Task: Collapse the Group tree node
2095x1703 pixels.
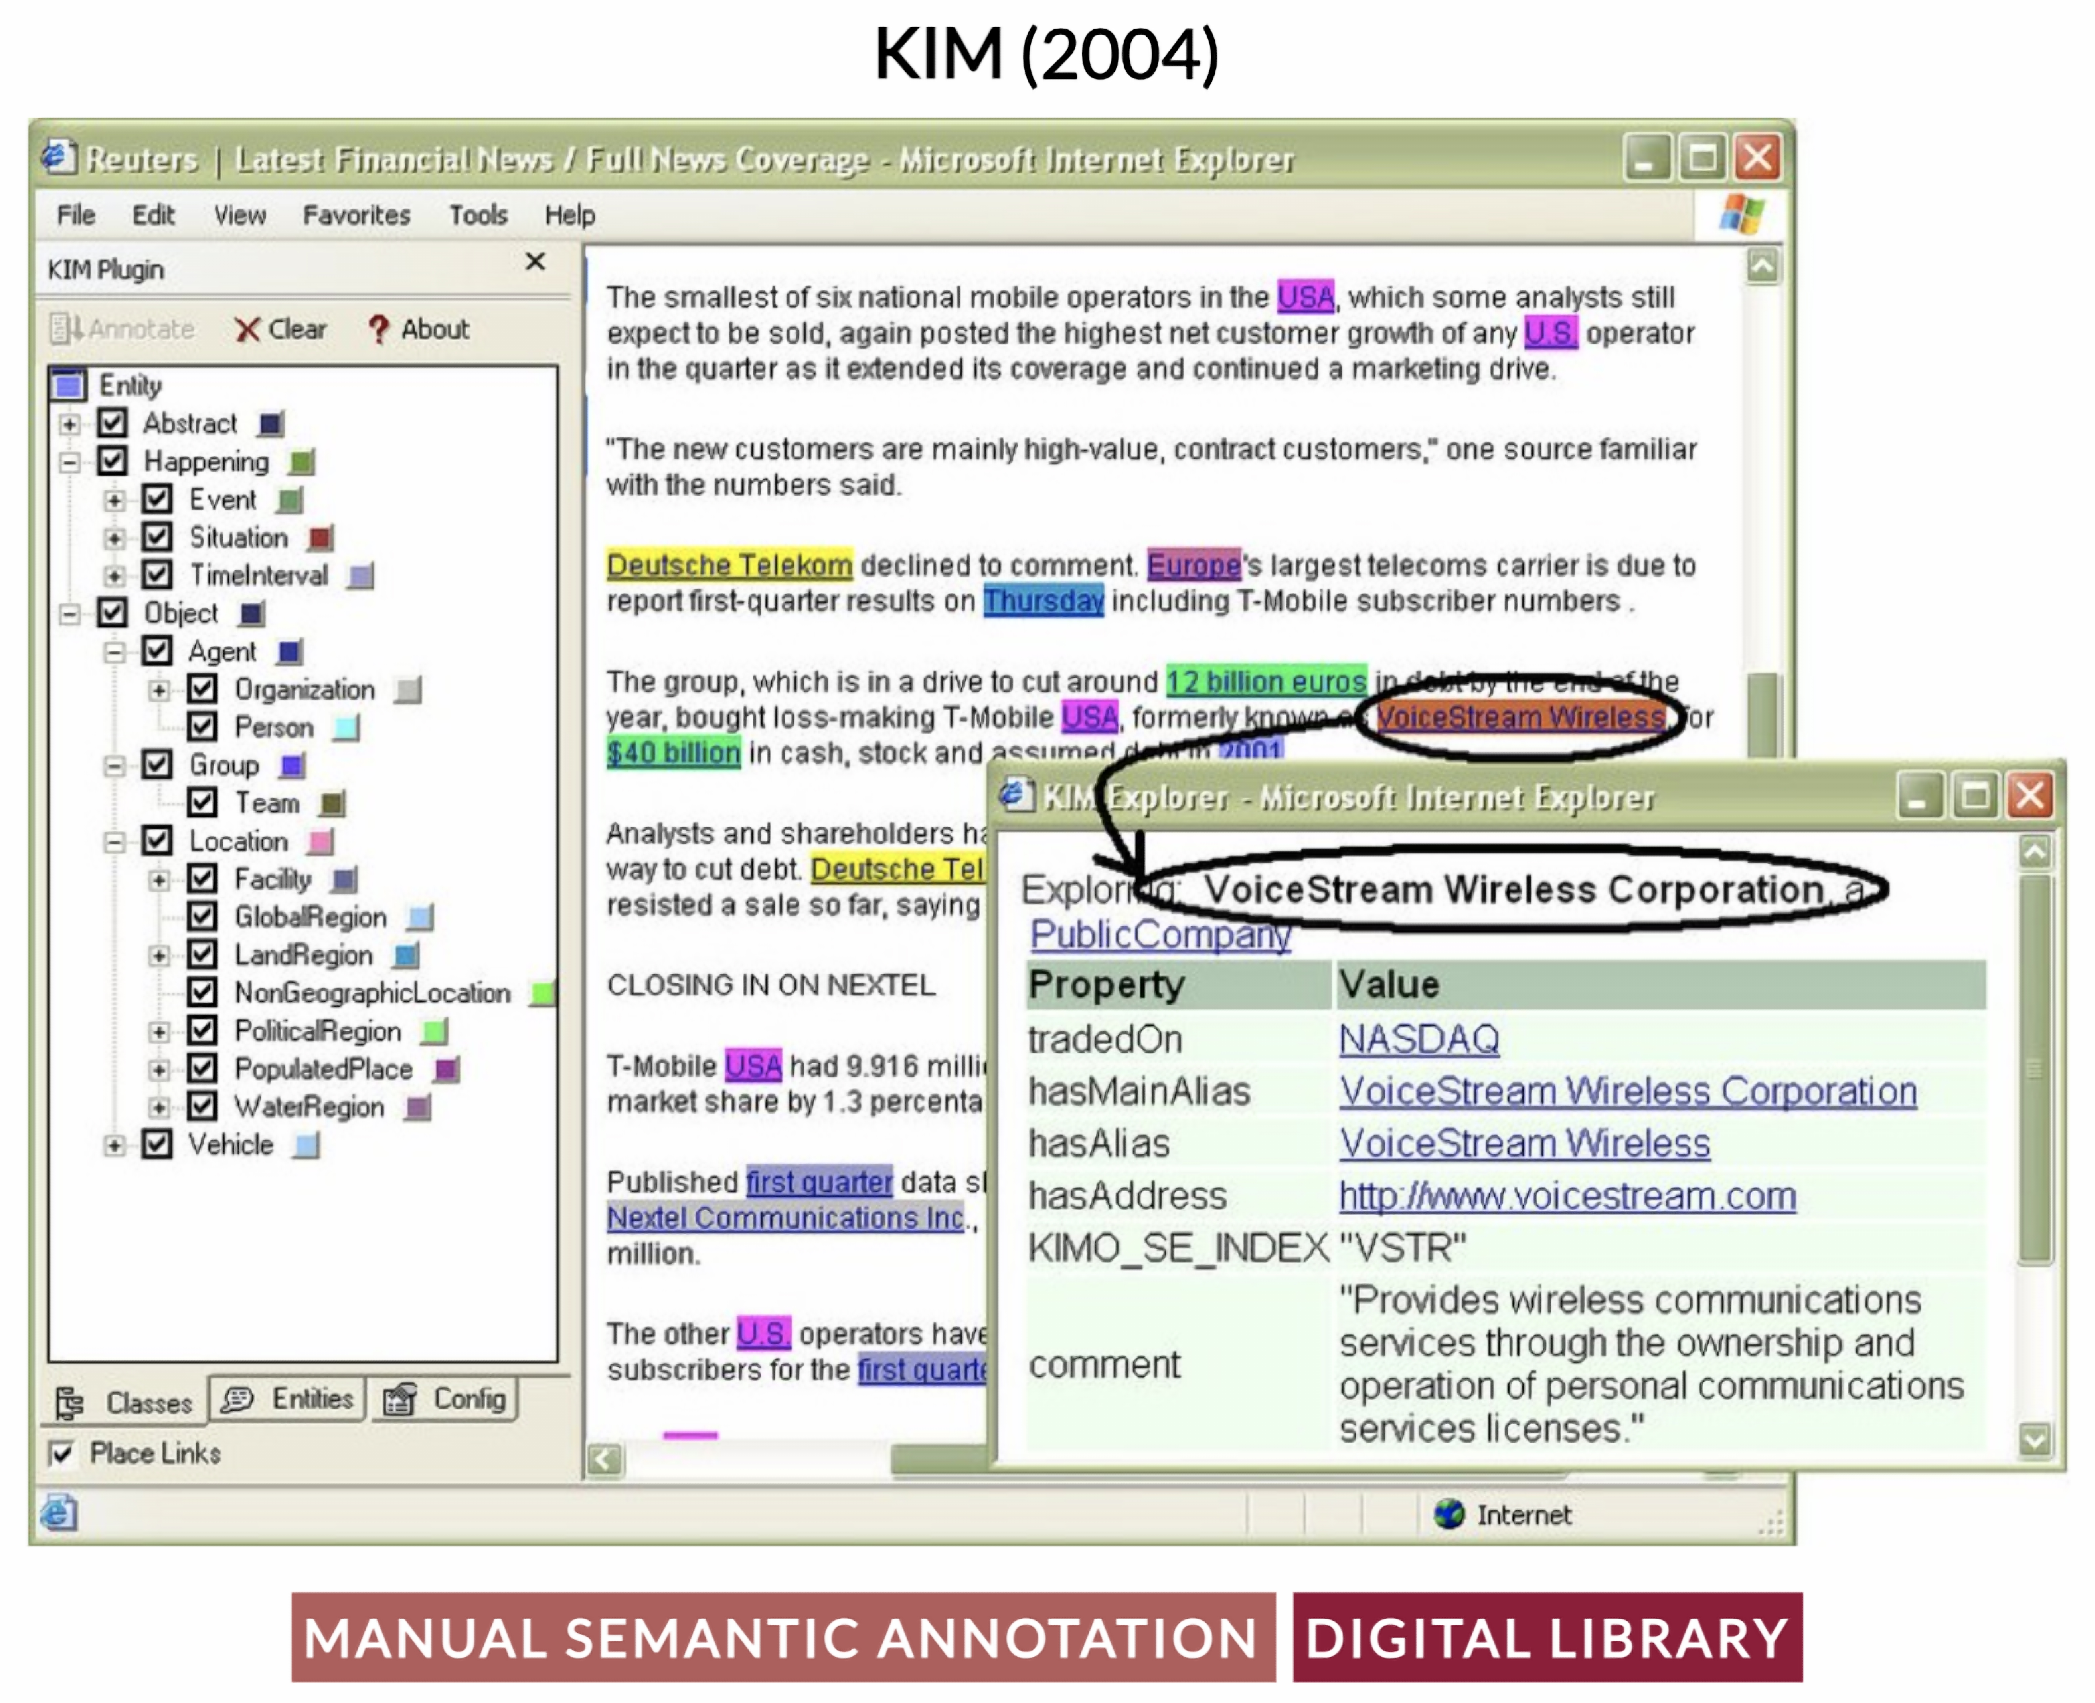Action: [114, 766]
